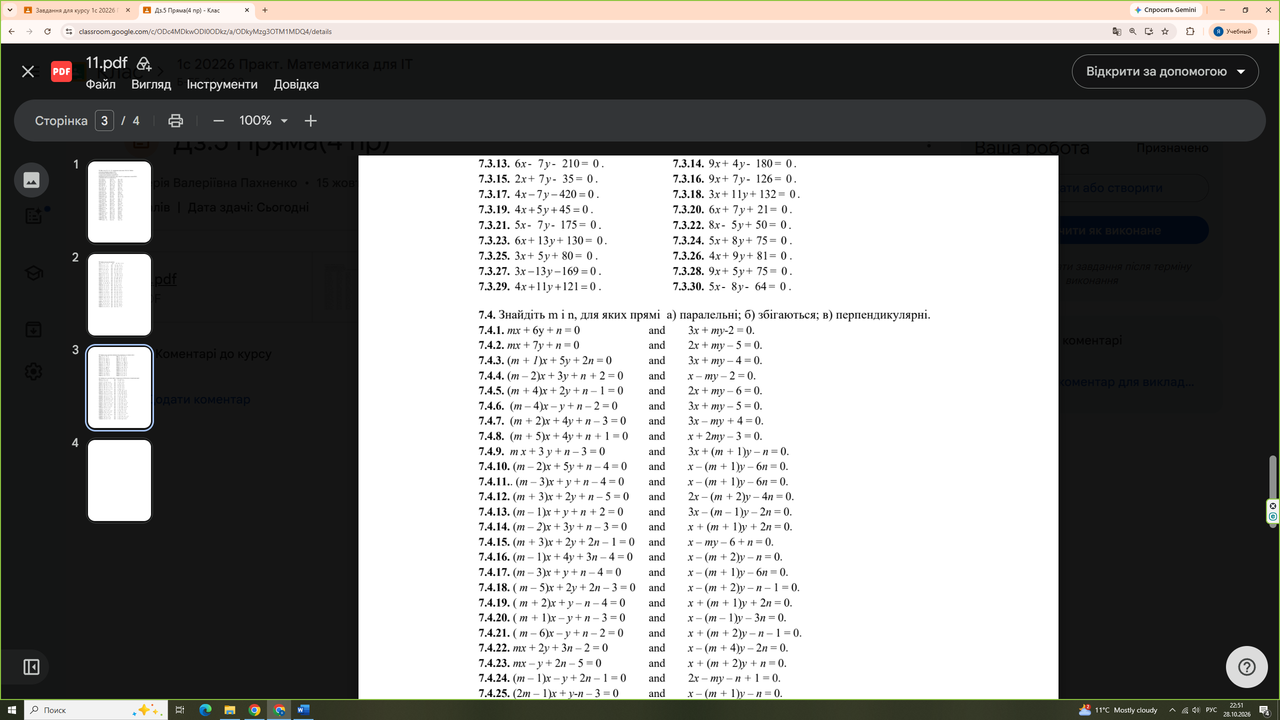
Task: Click the volume speaker icon in system tray
Action: [1196, 710]
